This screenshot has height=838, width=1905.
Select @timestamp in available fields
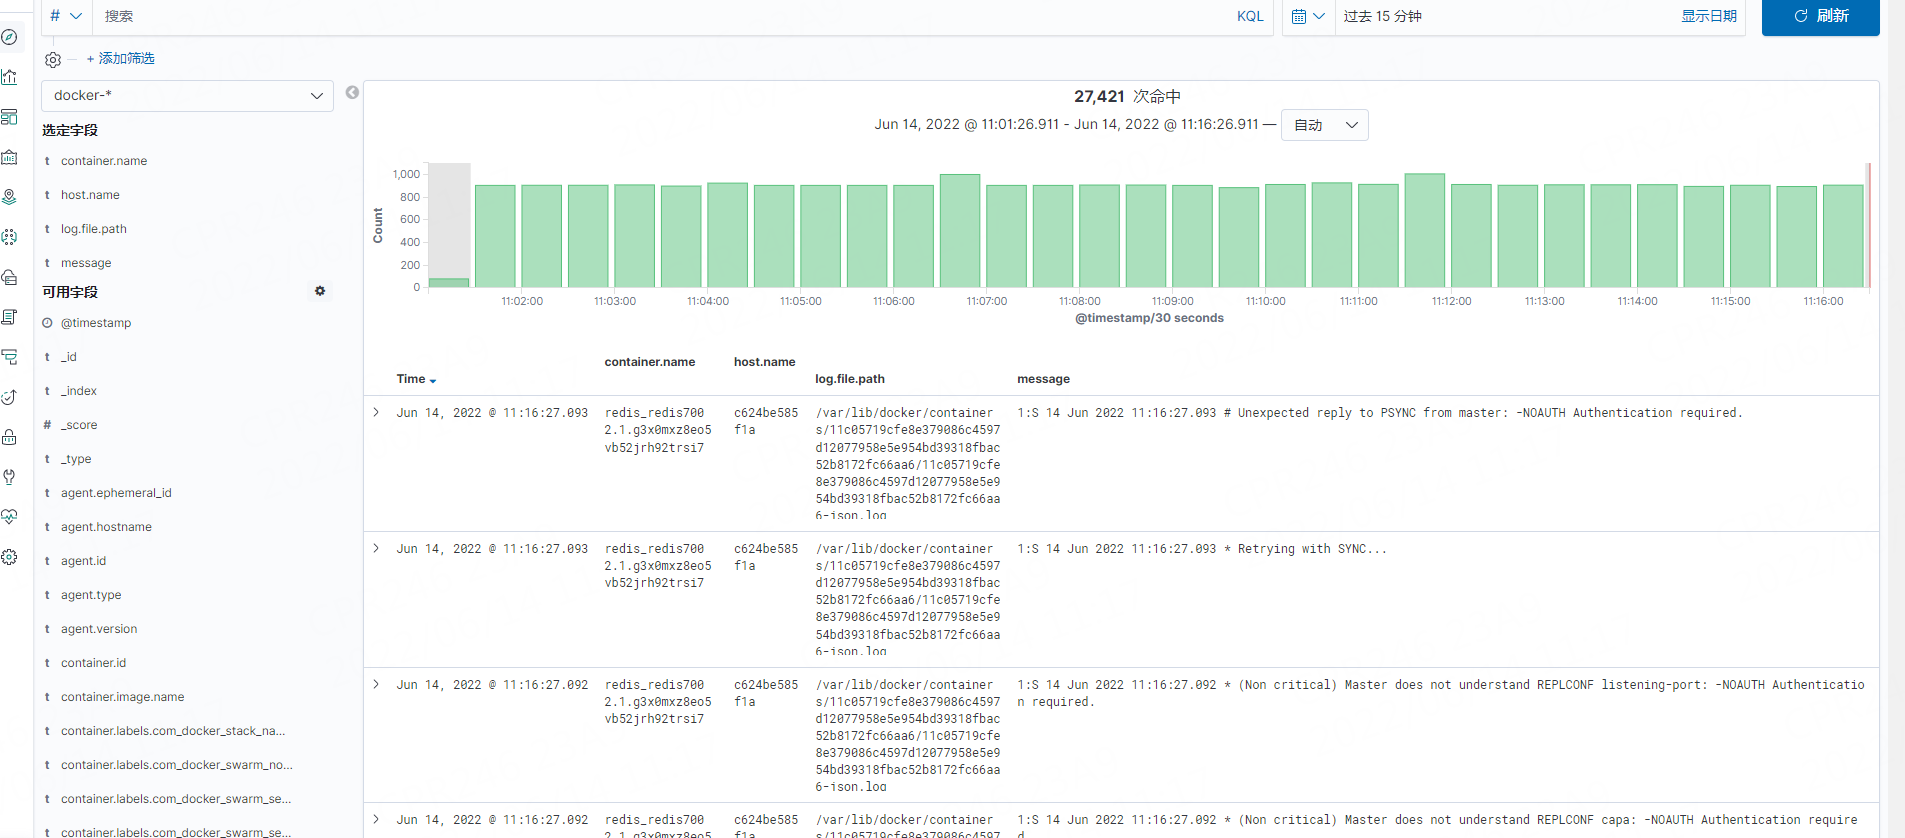[96, 323]
